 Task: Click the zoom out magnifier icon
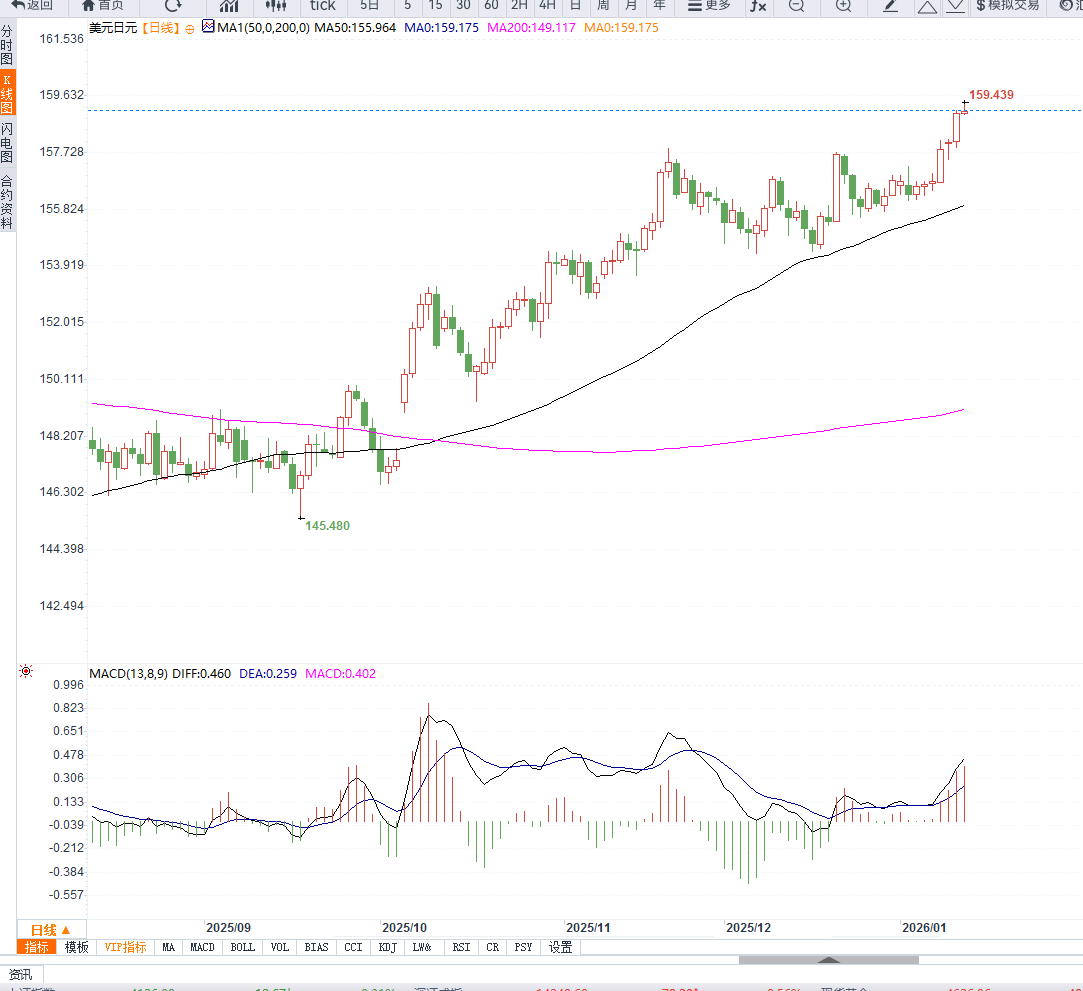coord(796,6)
